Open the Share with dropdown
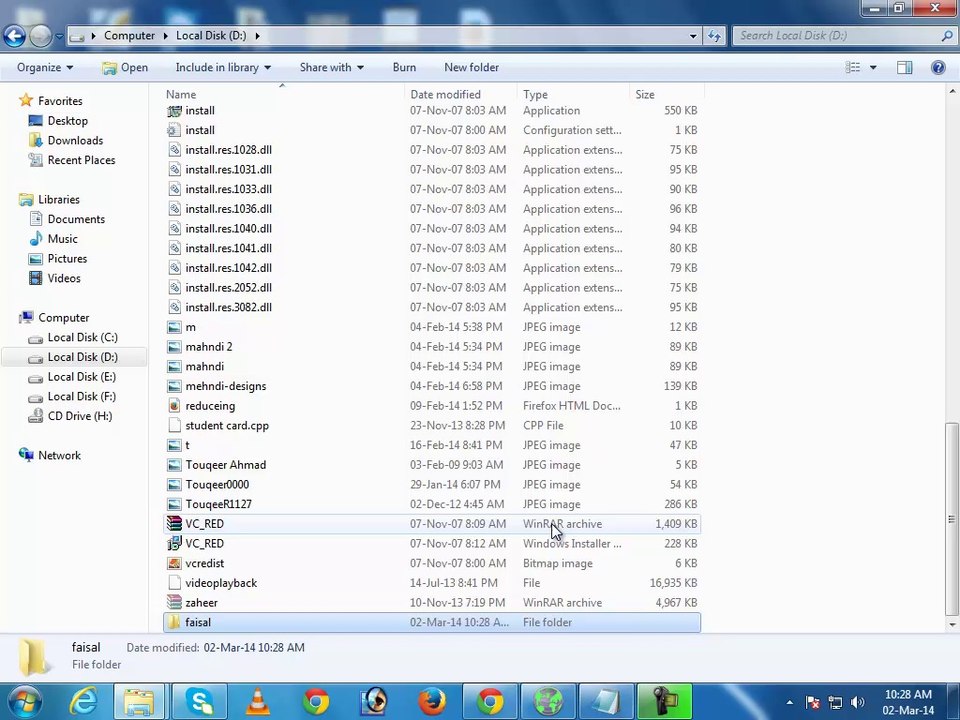The width and height of the screenshot is (960, 720). (x=331, y=67)
